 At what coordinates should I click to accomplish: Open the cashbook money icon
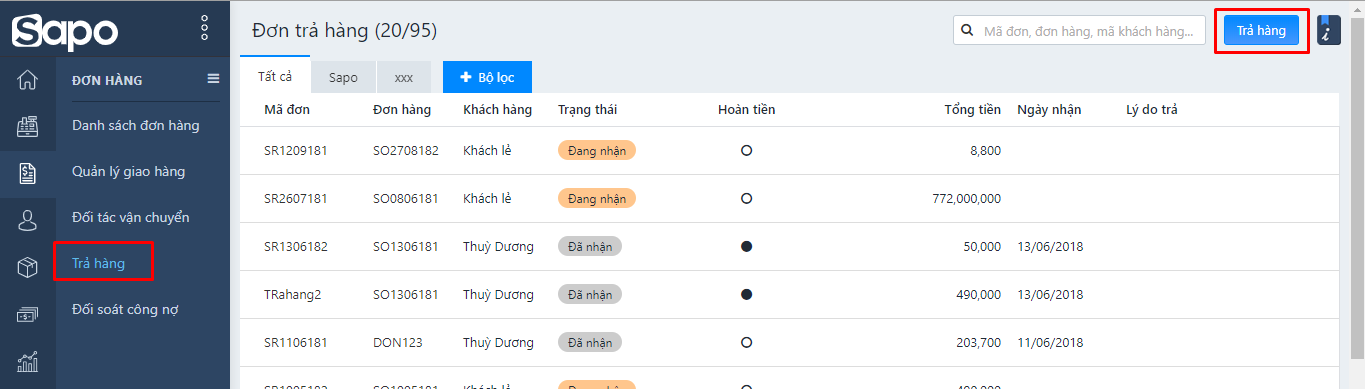[x=28, y=314]
